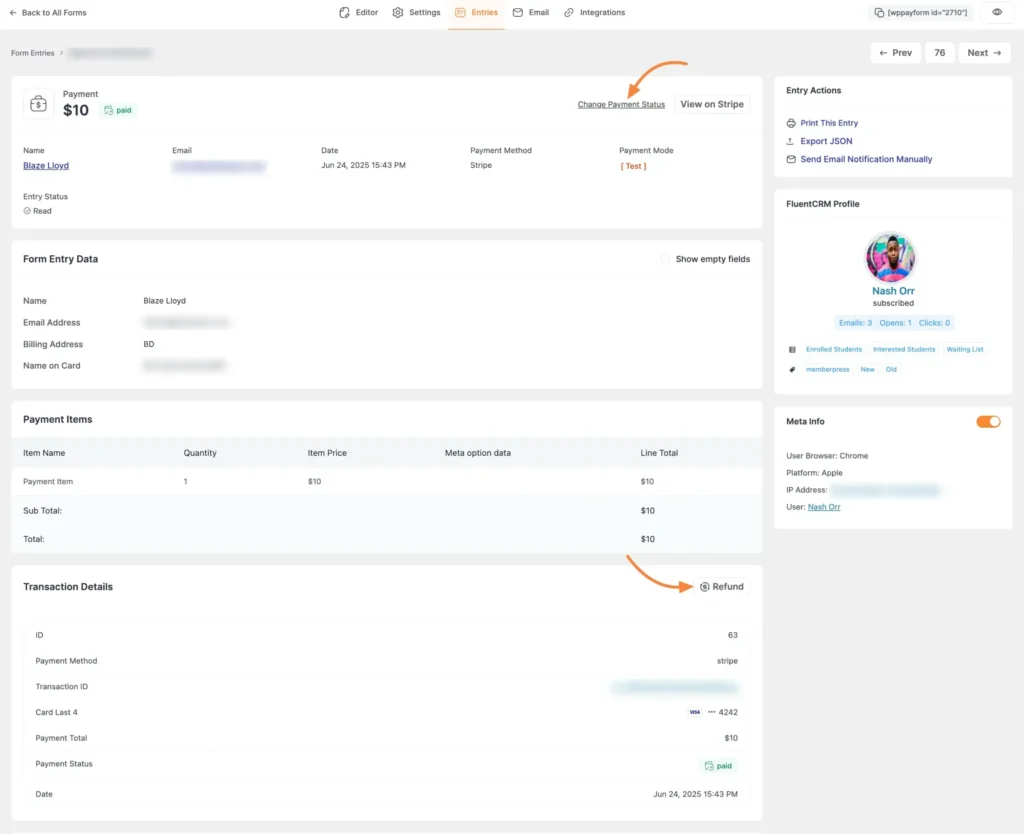The height and width of the screenshot is (834, 1024).
Task: Toggle the Meta Info switch
Action: point(988,422)
